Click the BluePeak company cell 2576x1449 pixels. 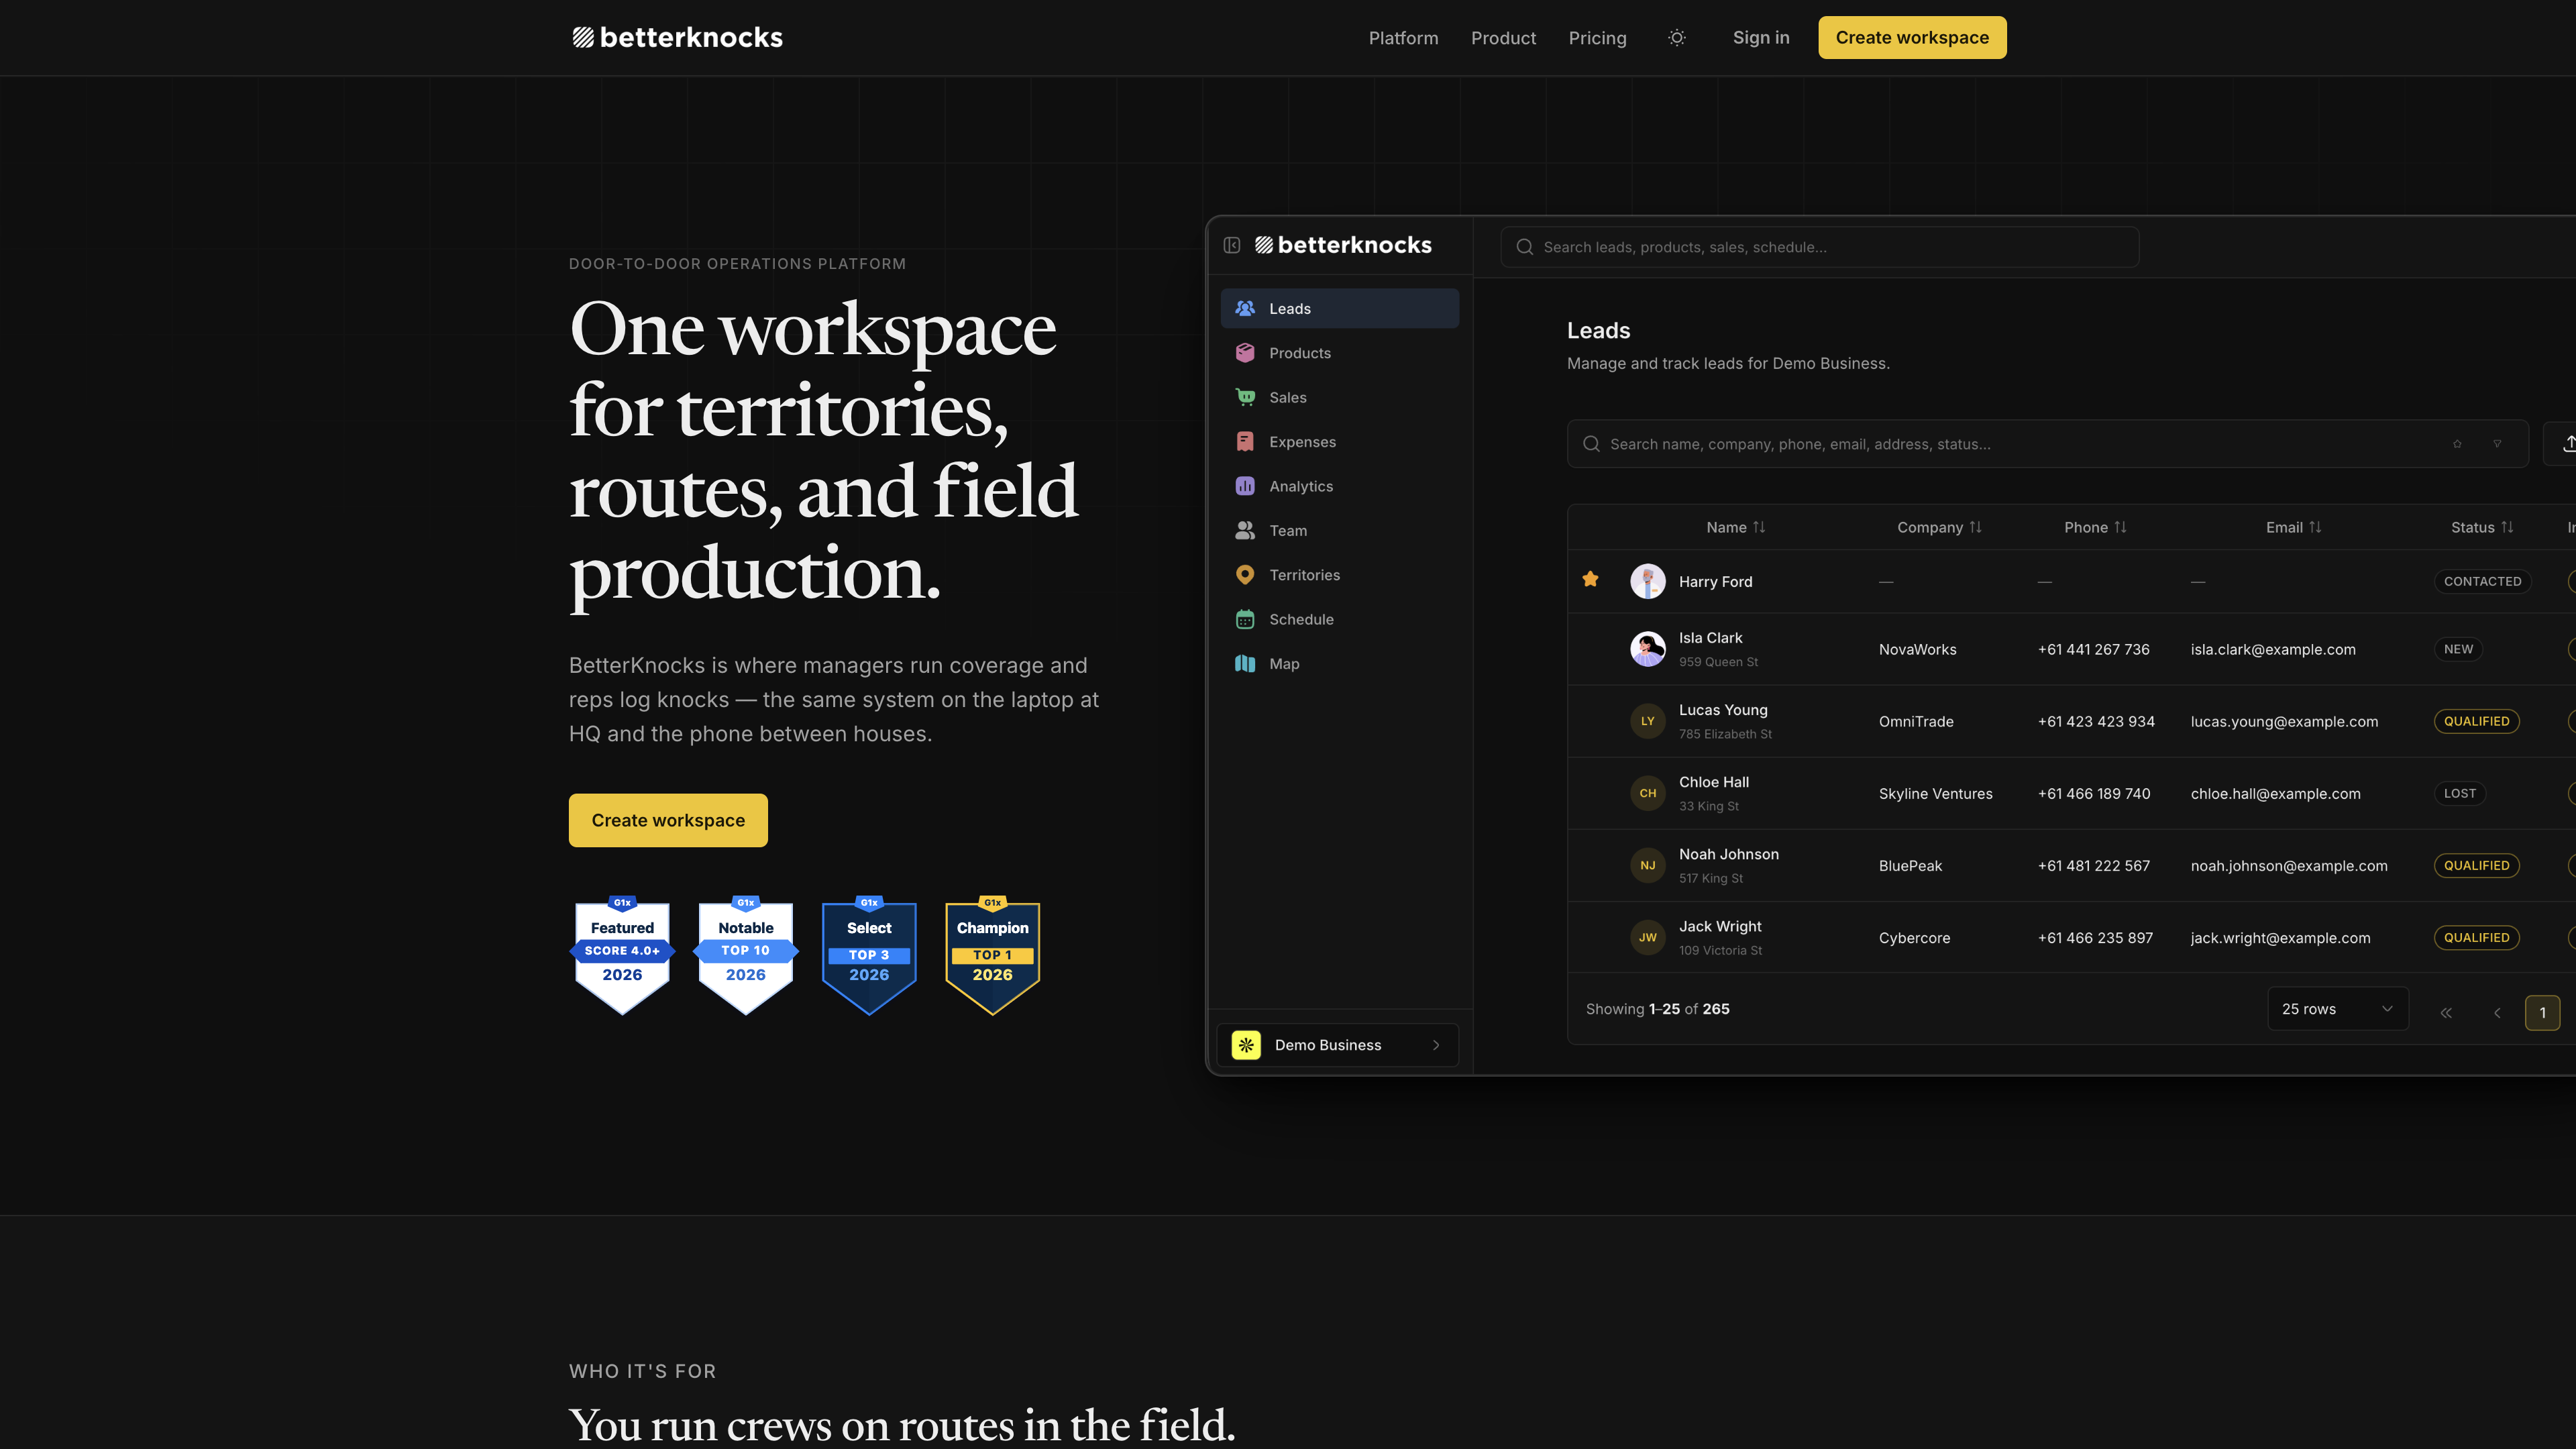click(1910, 865)
